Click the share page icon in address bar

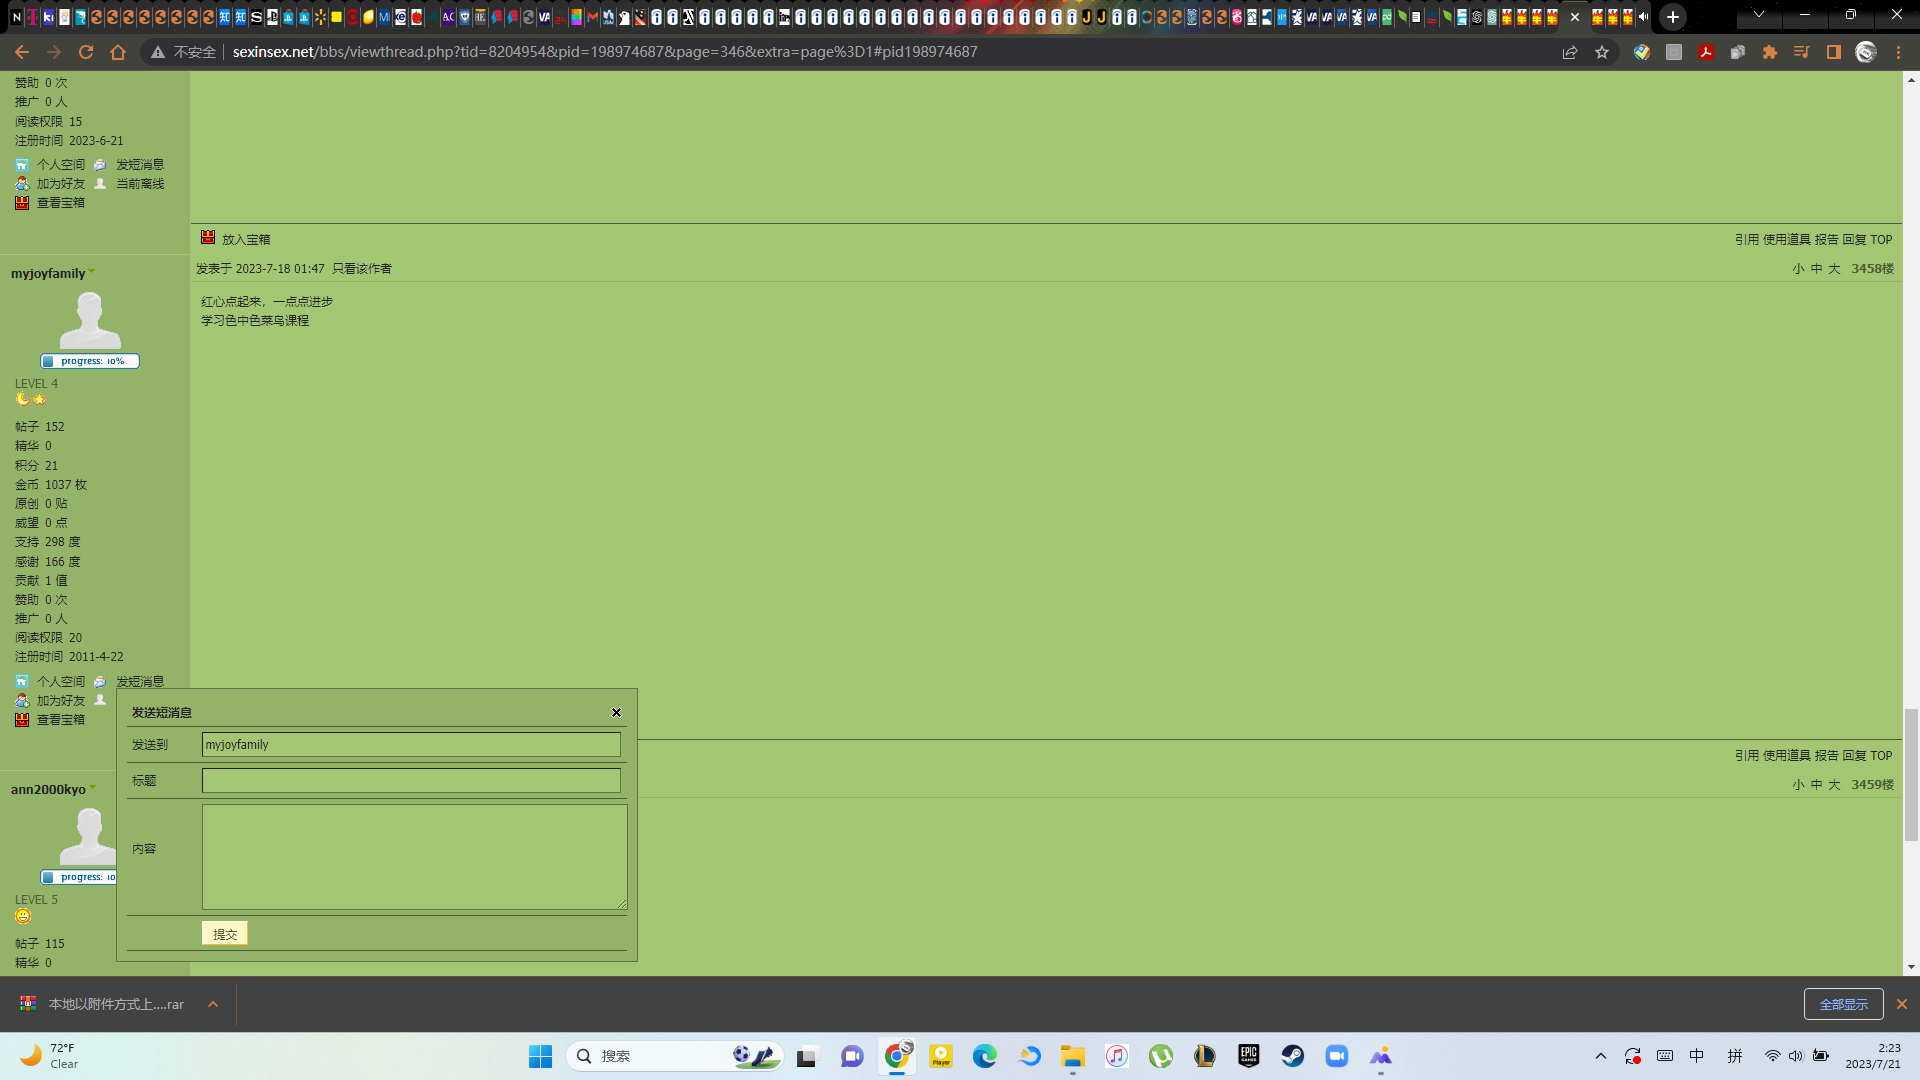[1570, 52]
